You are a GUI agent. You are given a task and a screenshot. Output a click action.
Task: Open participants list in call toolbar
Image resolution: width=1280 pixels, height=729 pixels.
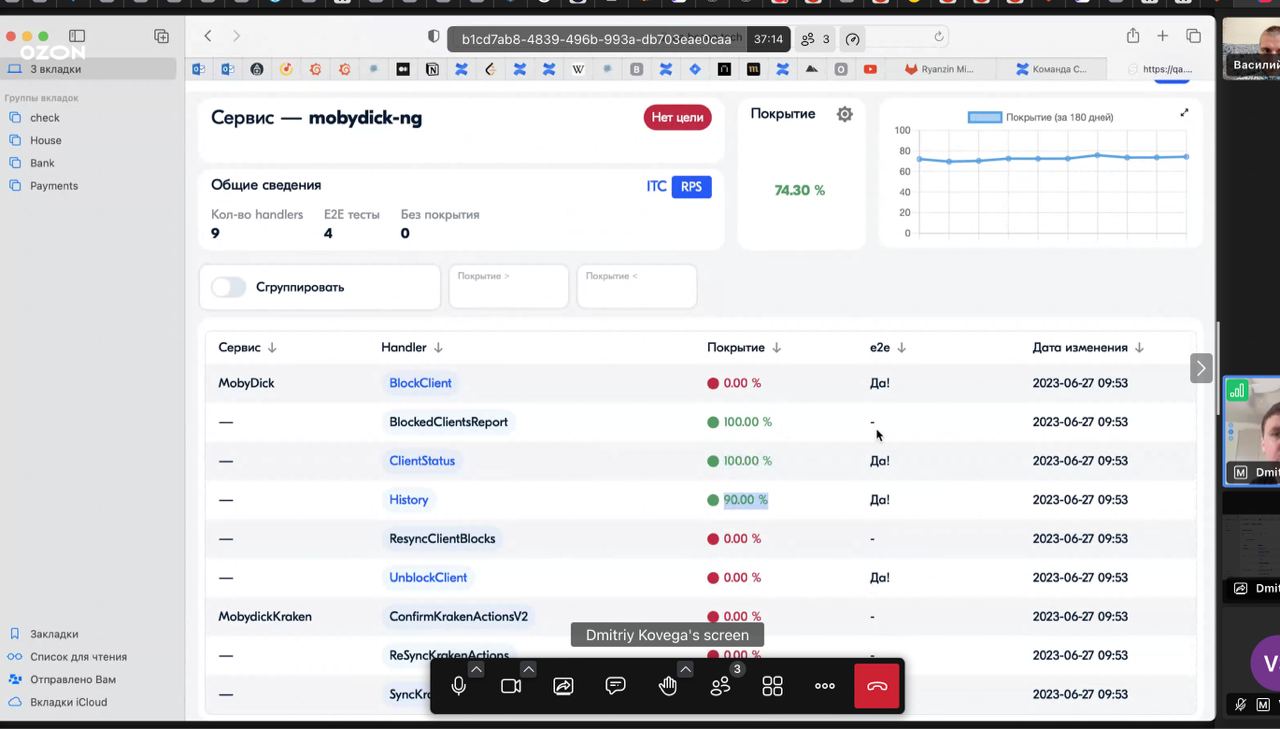point(720,686)
